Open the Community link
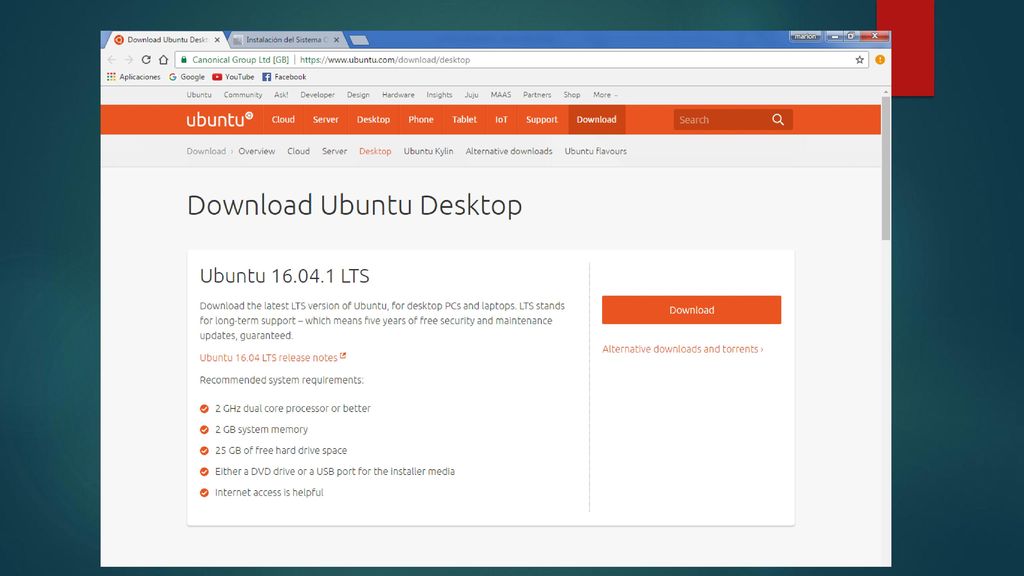Screen dimensions: 1024x576 click(243, 95)
